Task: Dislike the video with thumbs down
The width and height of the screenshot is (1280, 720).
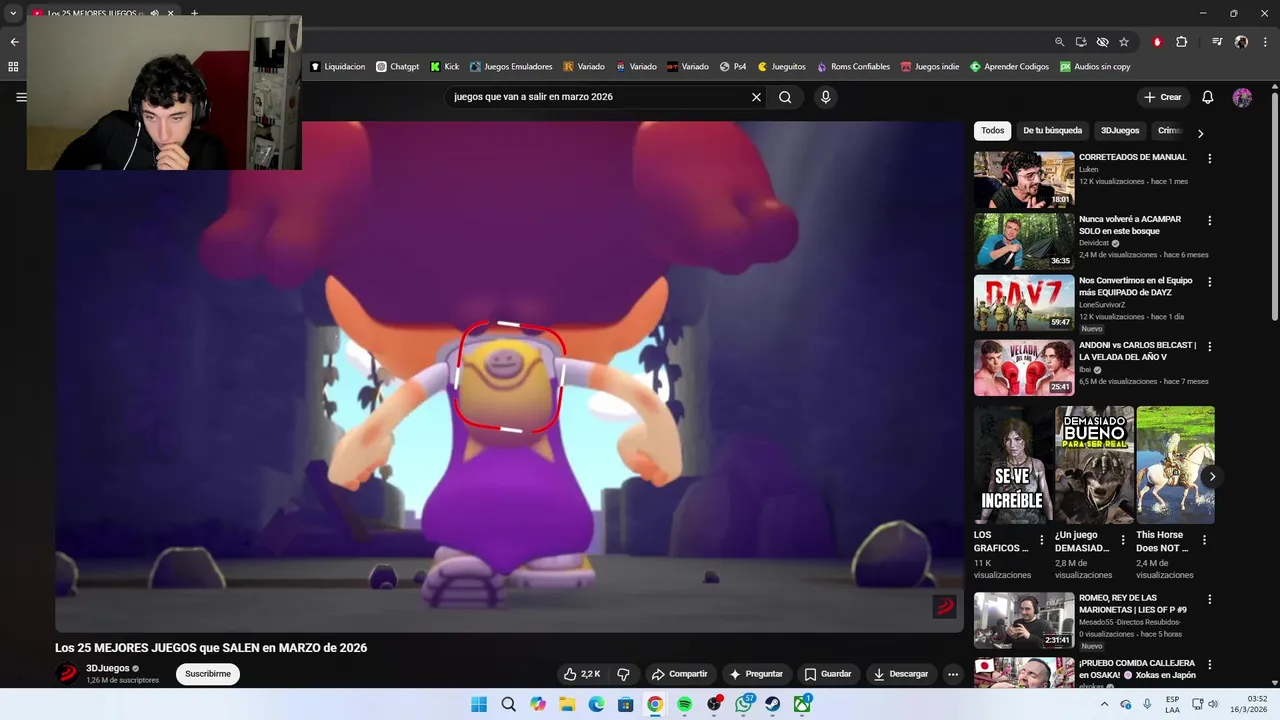Action: pos(623,674)
